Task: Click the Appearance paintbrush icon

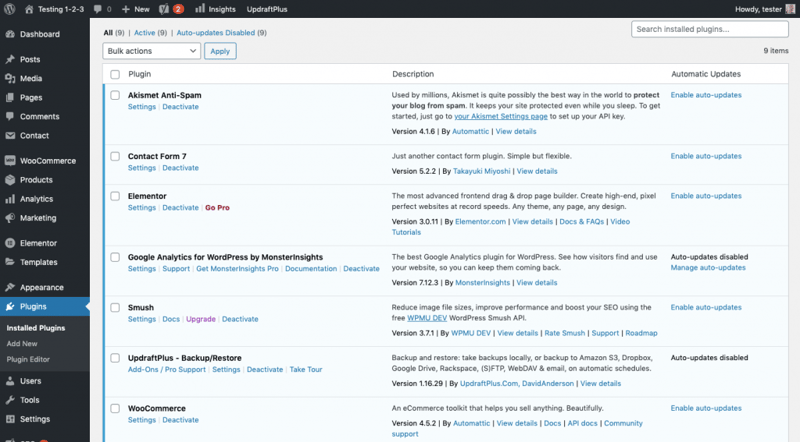Action: click(x=10, y=287)
